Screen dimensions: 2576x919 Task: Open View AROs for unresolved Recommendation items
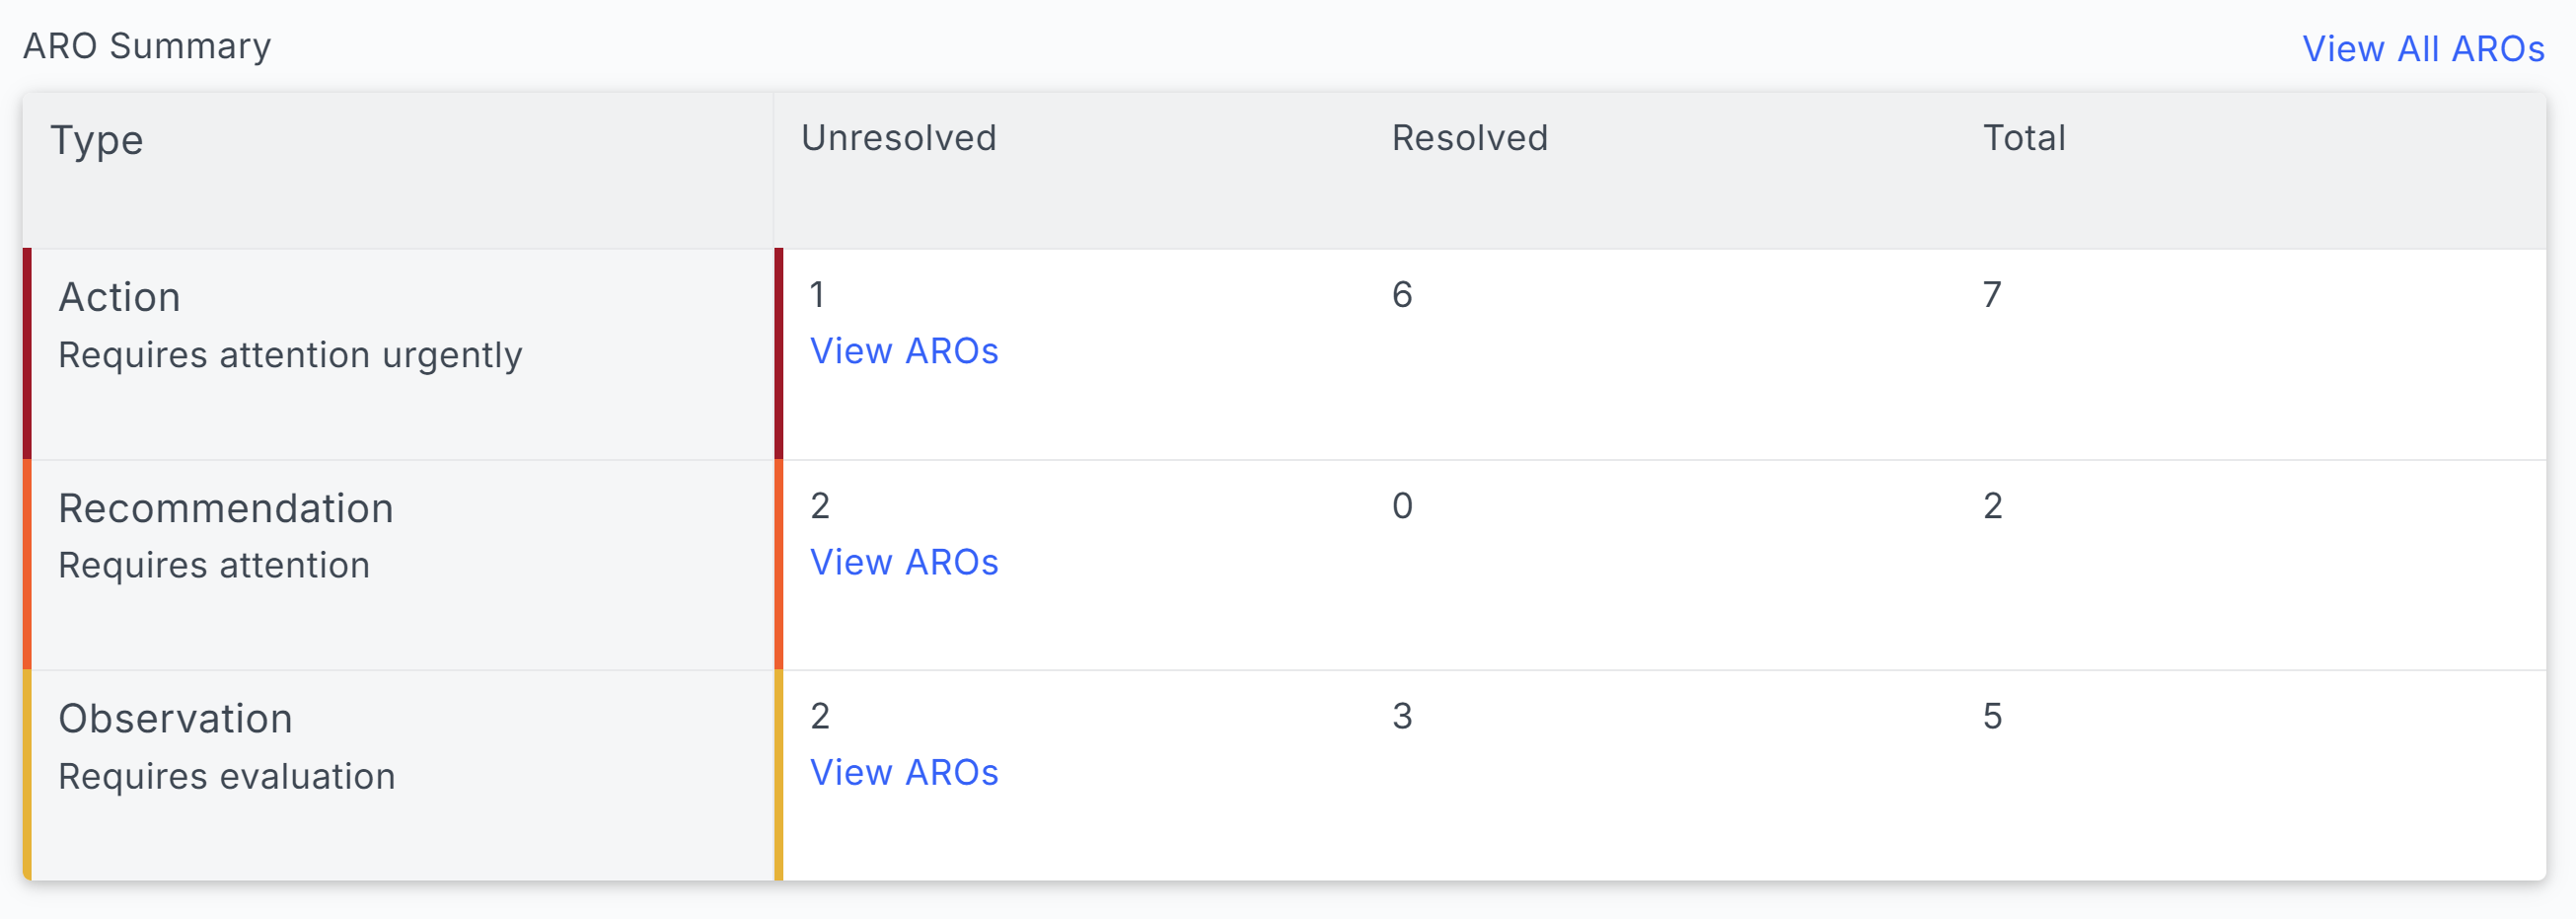point(904,562)
